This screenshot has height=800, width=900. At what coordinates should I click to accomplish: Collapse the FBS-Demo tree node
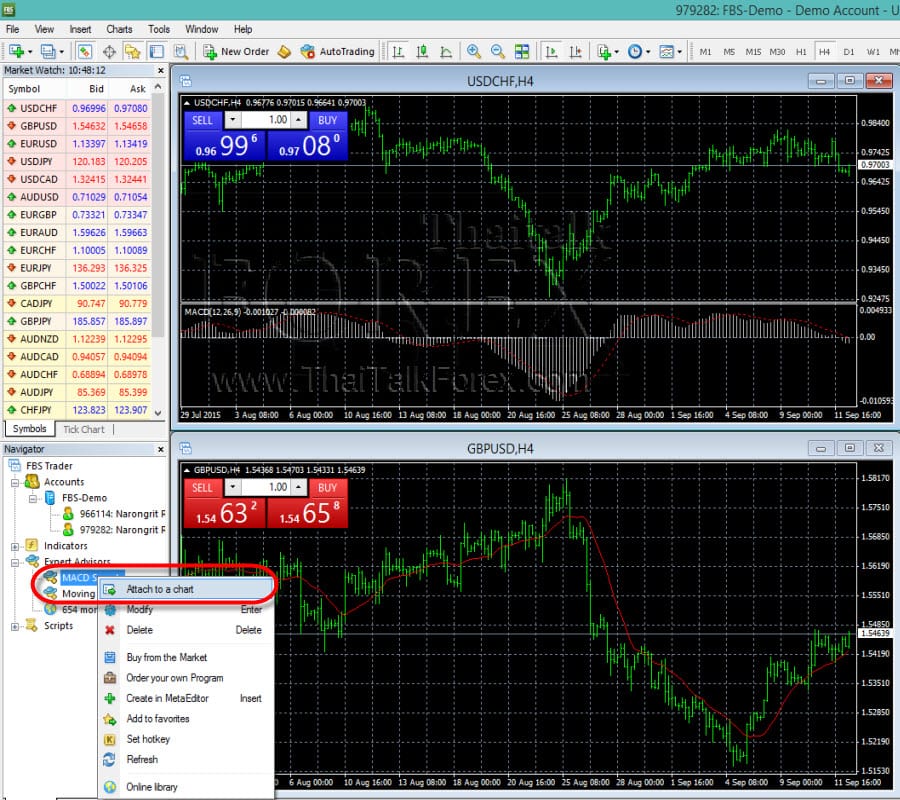[33, 499]
